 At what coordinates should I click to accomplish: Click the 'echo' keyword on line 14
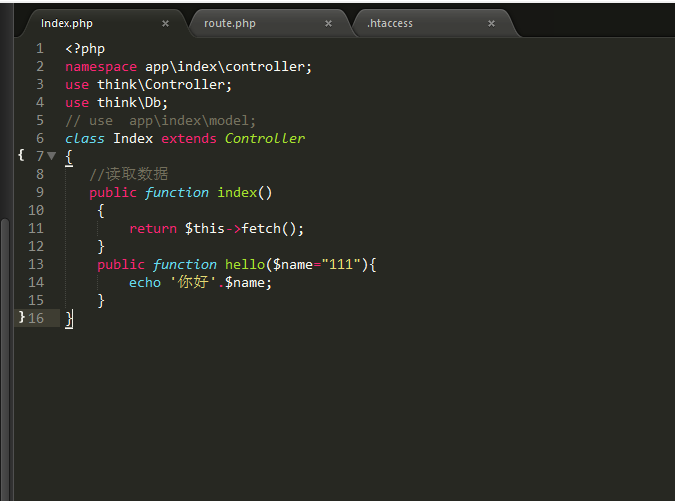[x=145, y=283]
